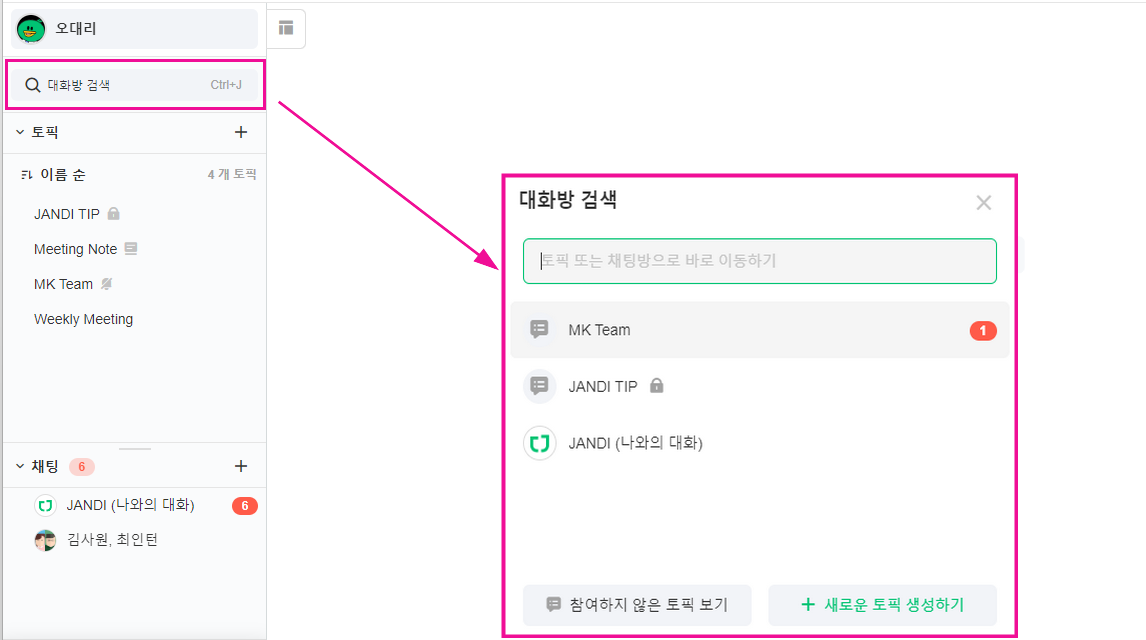
Task: Start a new chat with plus icon
Action: click(x=240, y=466)
